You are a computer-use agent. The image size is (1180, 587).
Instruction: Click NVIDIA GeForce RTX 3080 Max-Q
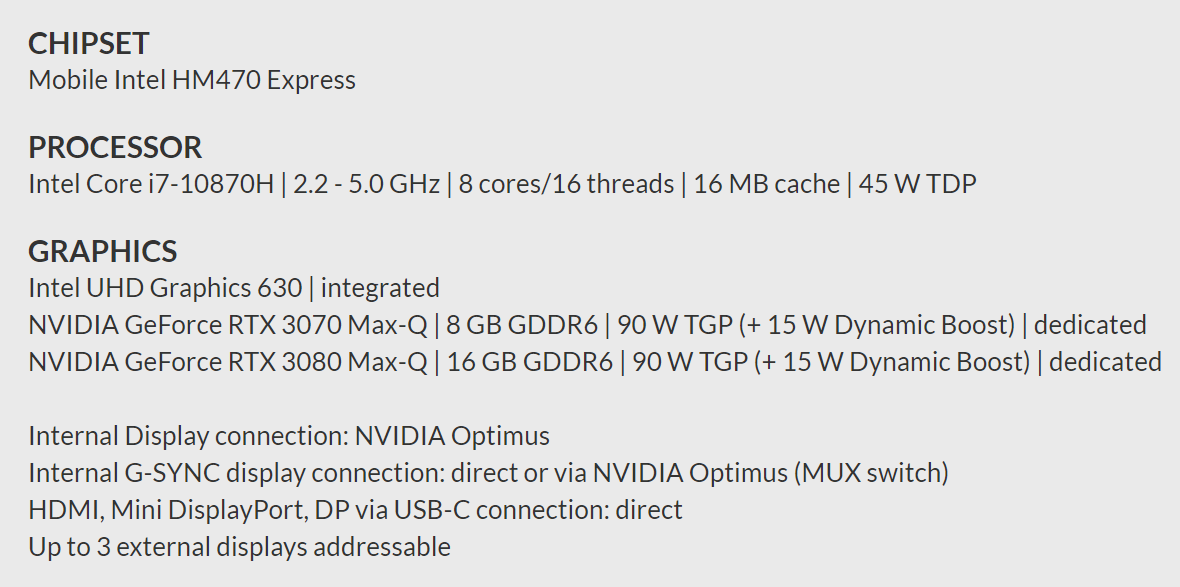click(x=228, y=361)
